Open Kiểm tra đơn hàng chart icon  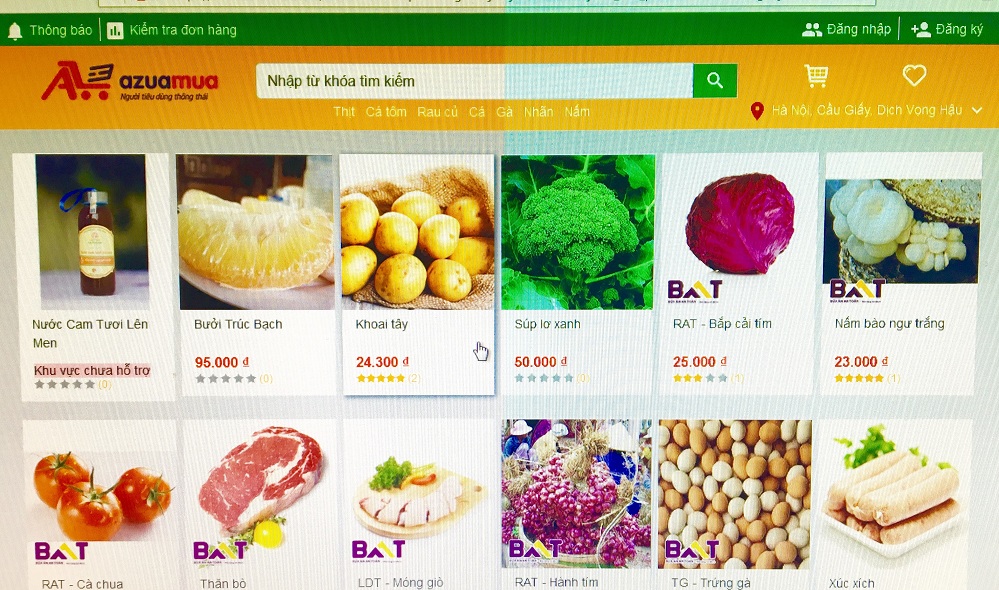[115, 31]
